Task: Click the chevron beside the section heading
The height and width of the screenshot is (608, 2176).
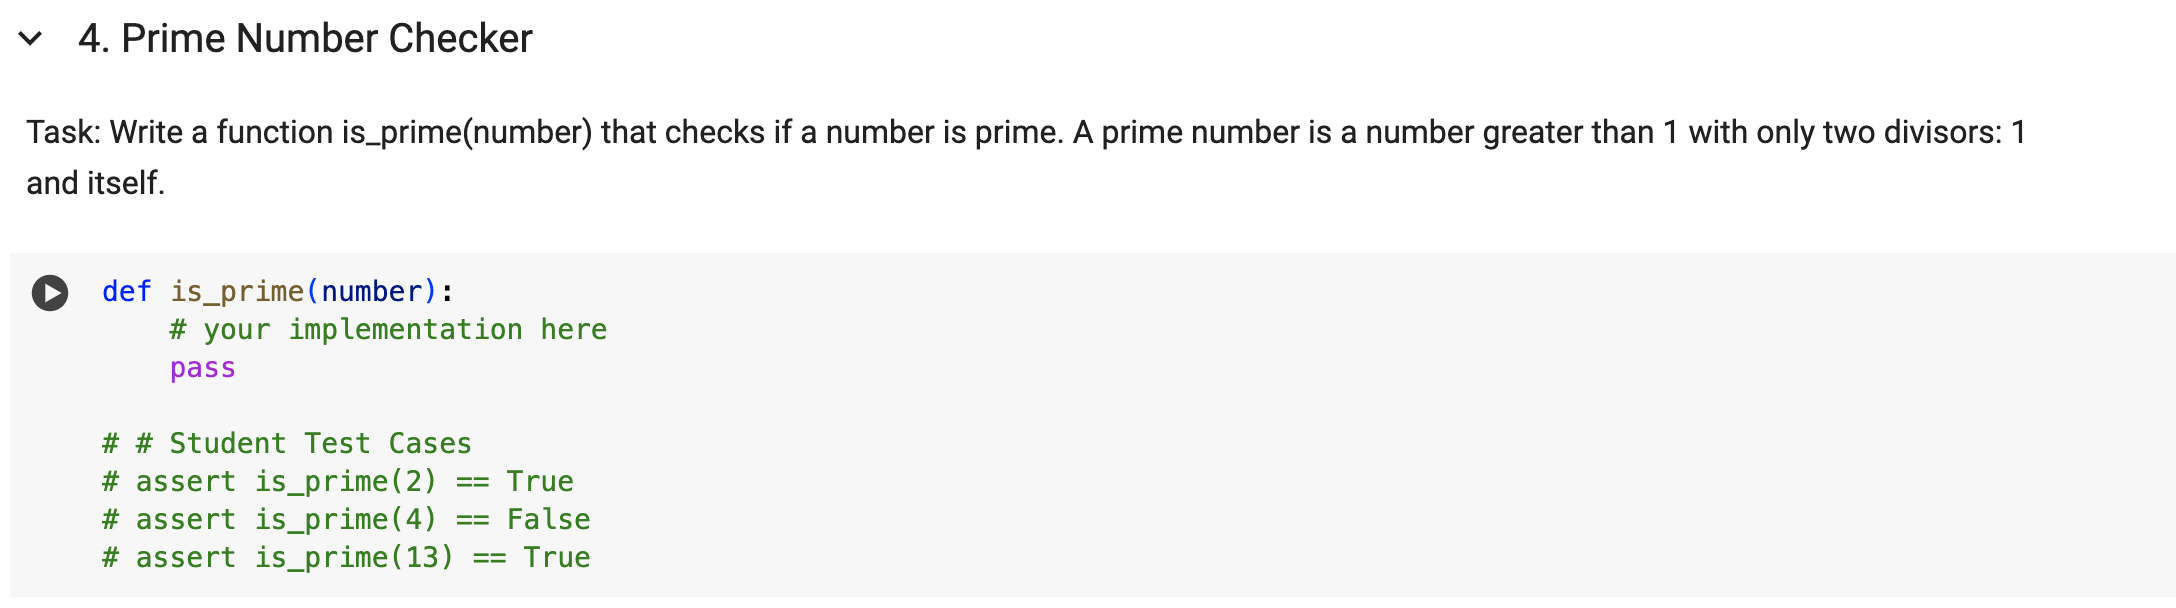Action: click(x=31, y=38)
